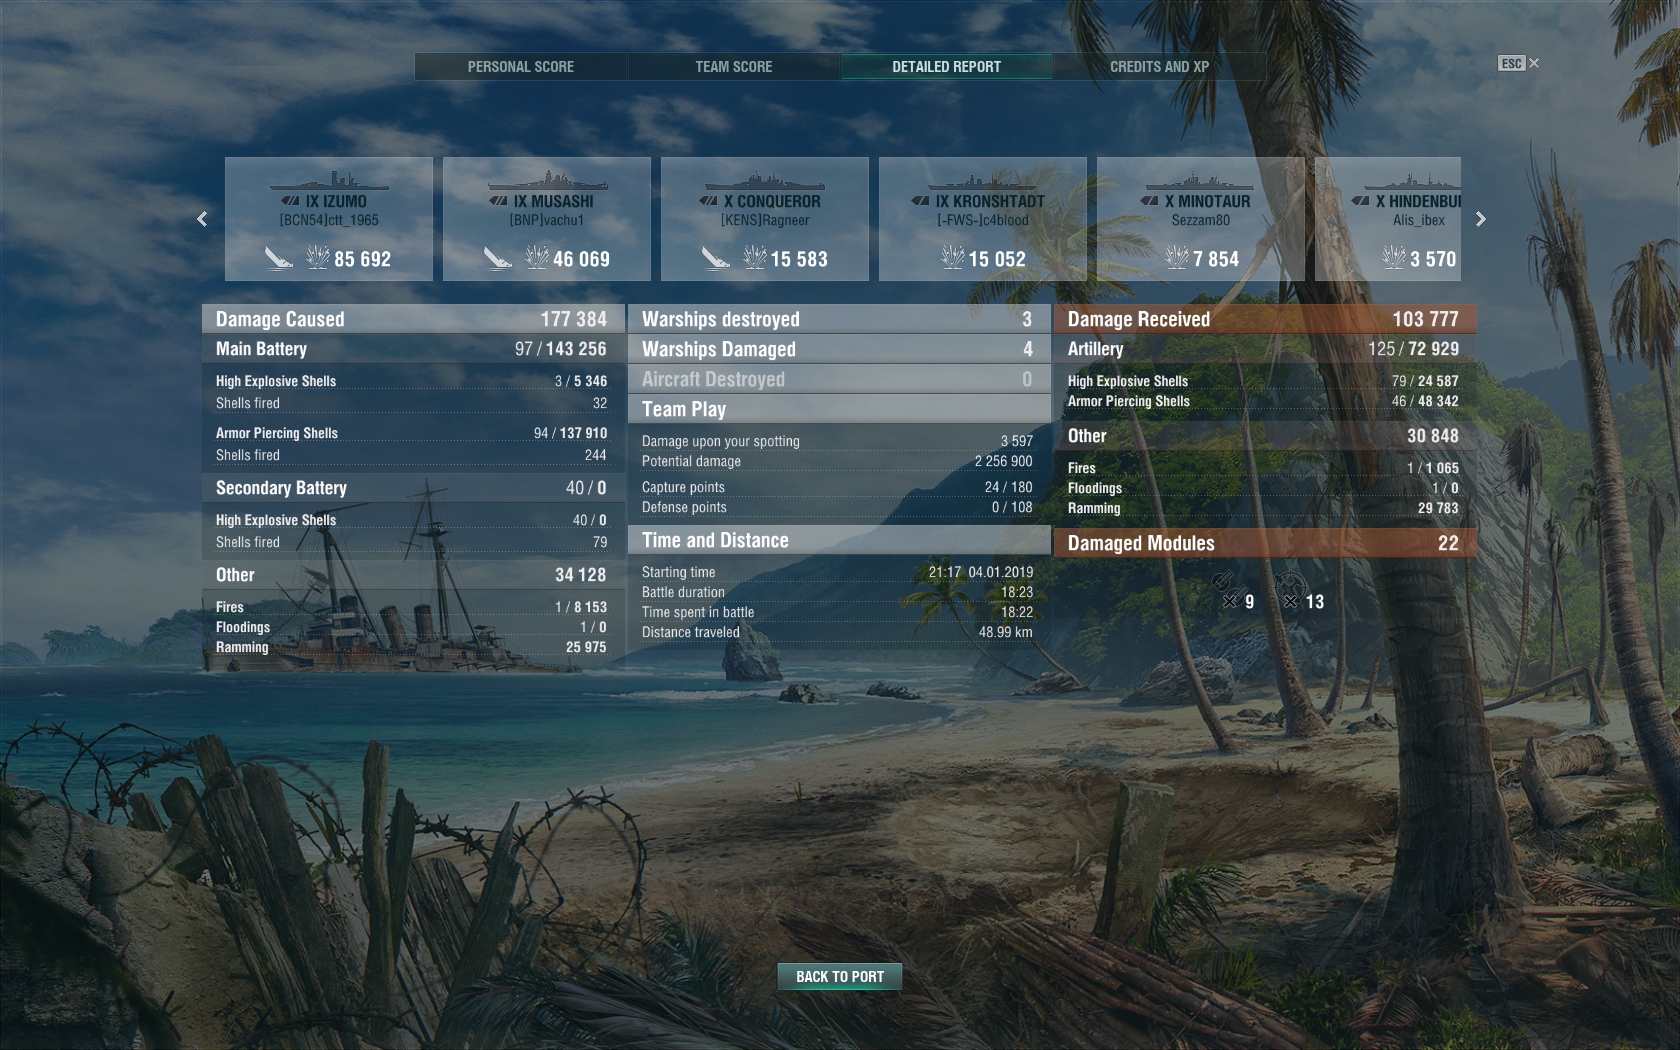Select the X Hindenburg ship card
Image resolution: width=1680 pixels, height=1050 pixels.
click(1388, 218)
